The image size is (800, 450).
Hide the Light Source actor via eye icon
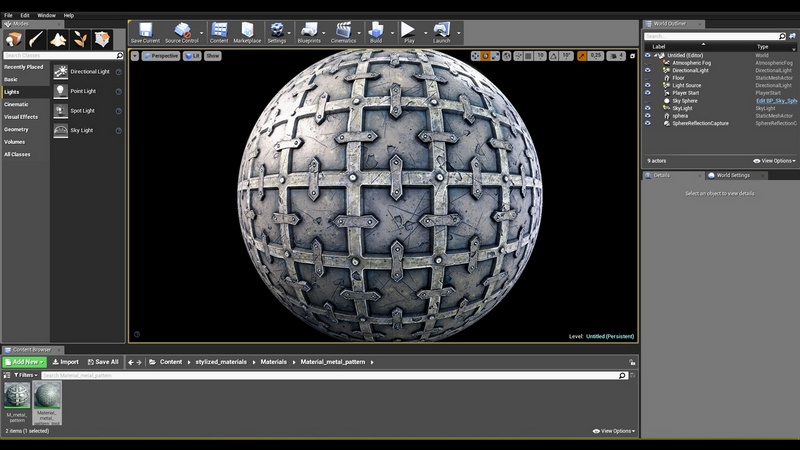click(648, 85)
